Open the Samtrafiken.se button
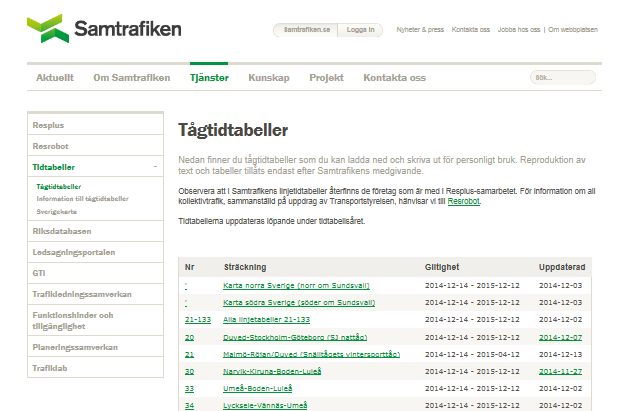 click(x=306, y=30)
